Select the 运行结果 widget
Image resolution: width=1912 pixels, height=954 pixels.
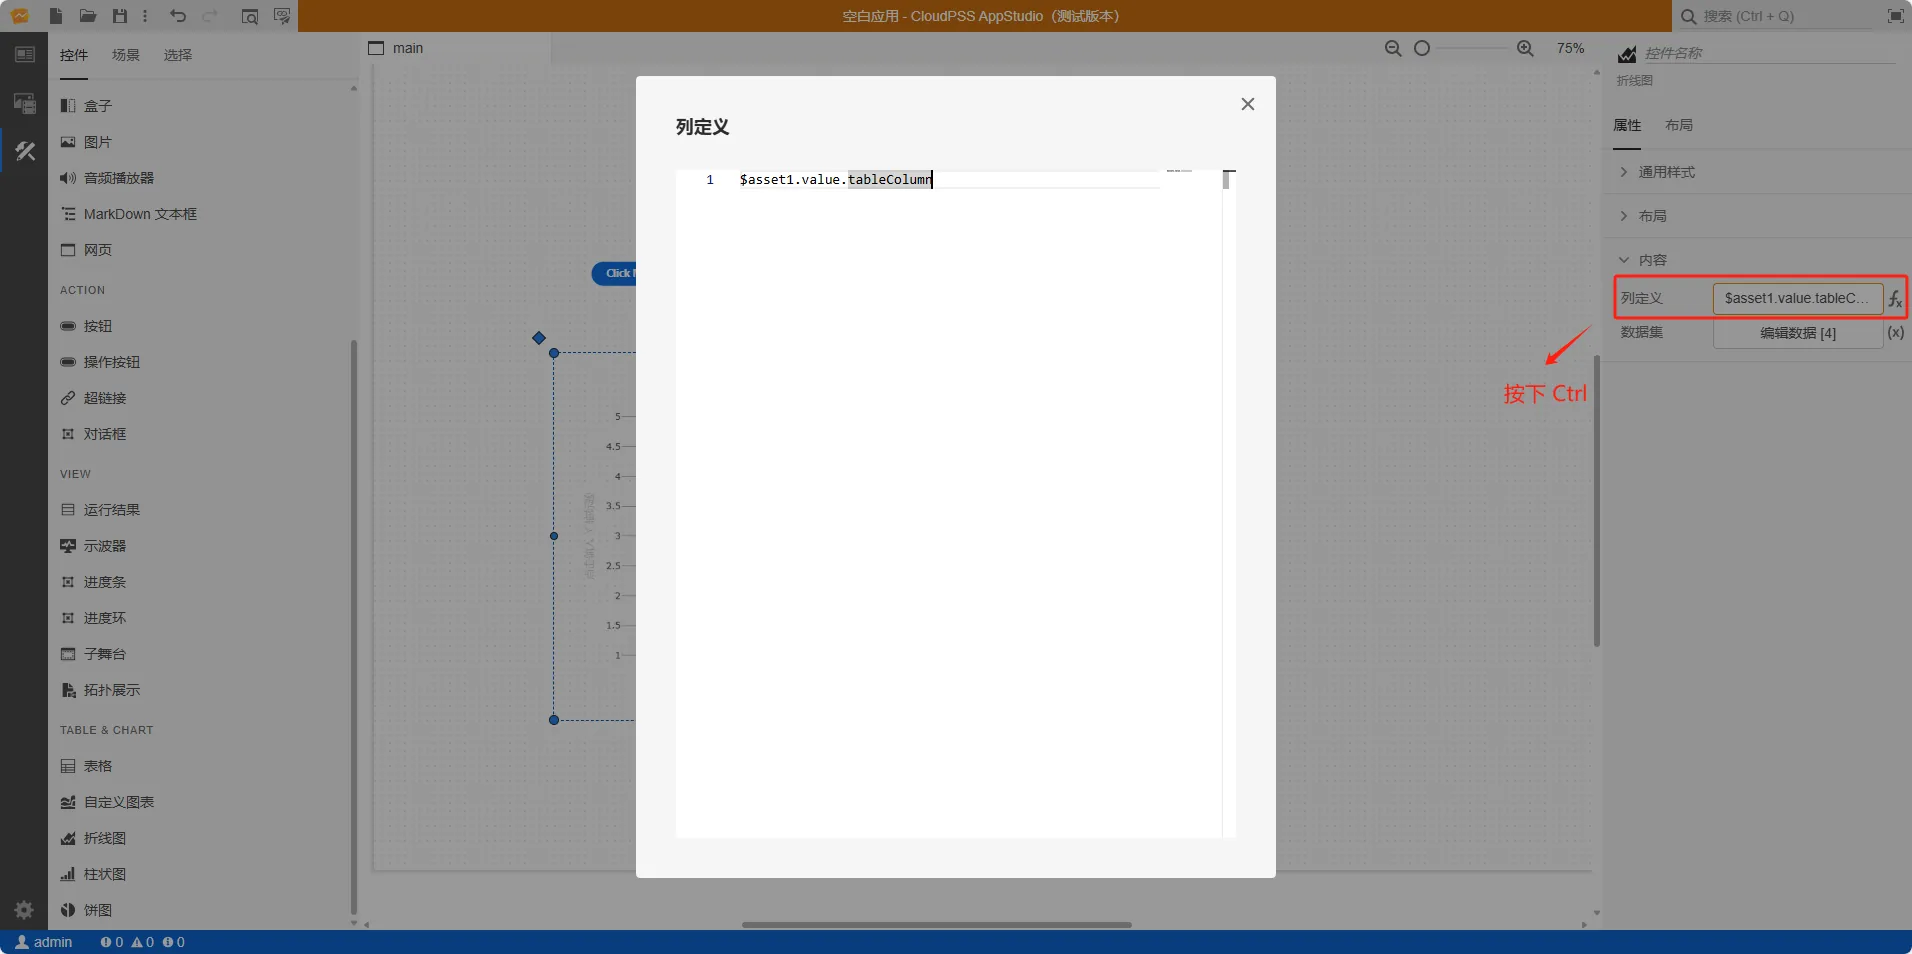pos(100,510)
